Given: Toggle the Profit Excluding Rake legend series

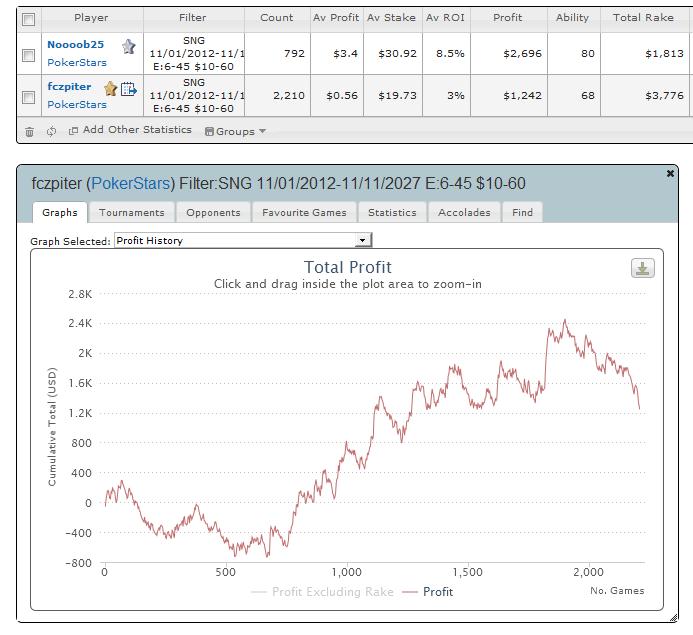Looking at the screenshot, I should [322, 592].
